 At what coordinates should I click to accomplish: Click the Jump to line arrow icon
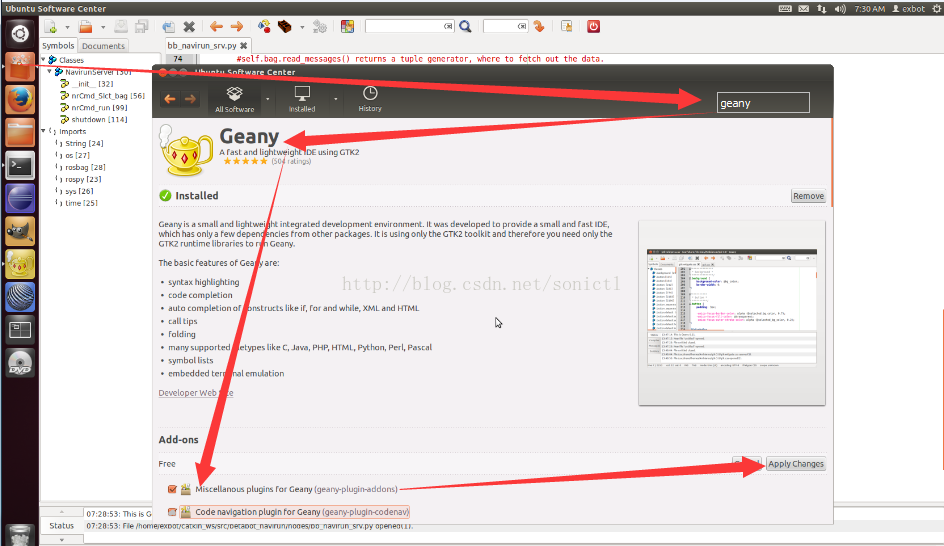pos(539,26)
